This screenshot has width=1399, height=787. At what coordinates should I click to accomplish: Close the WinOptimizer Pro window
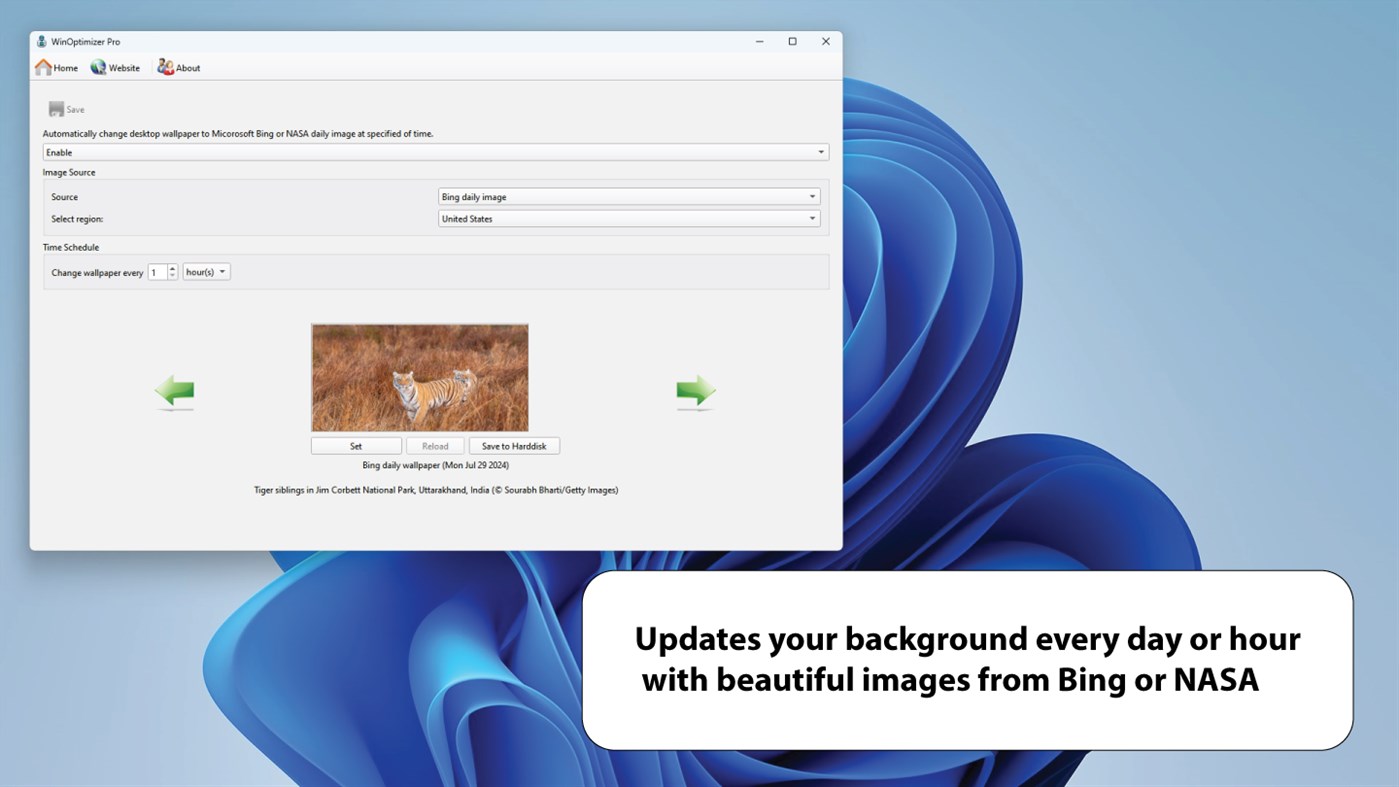point(825,41)
